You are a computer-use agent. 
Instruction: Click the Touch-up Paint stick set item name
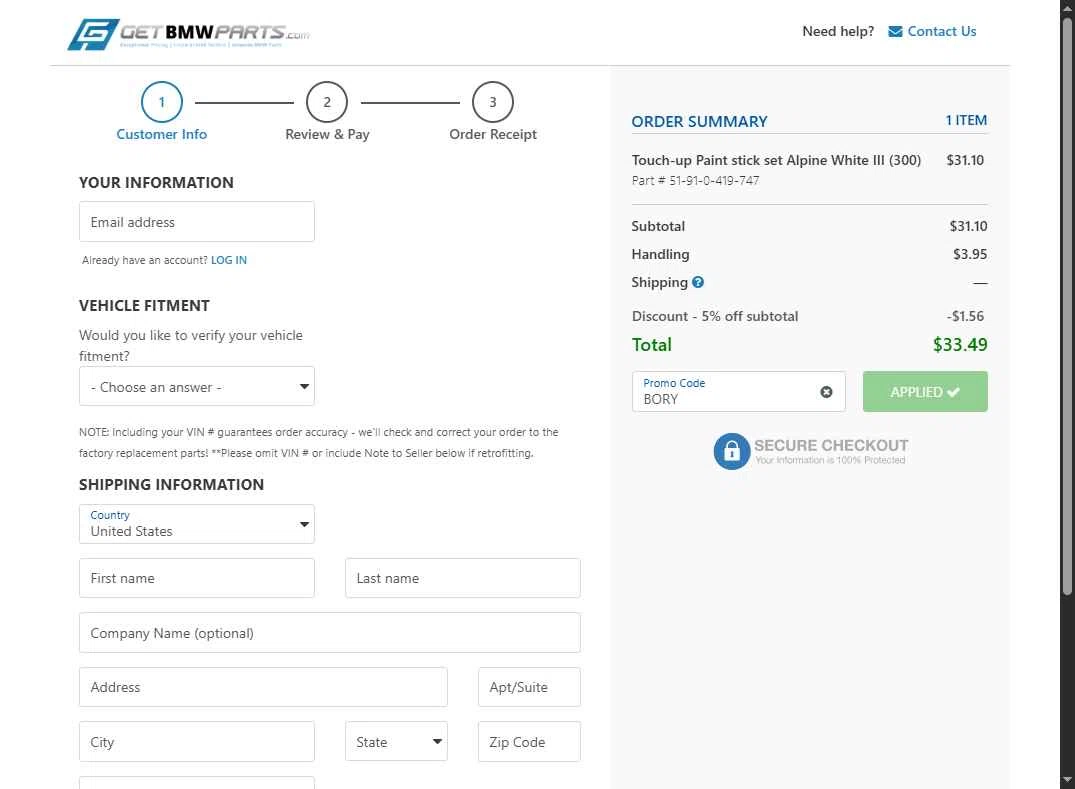(x=776, y=160)
